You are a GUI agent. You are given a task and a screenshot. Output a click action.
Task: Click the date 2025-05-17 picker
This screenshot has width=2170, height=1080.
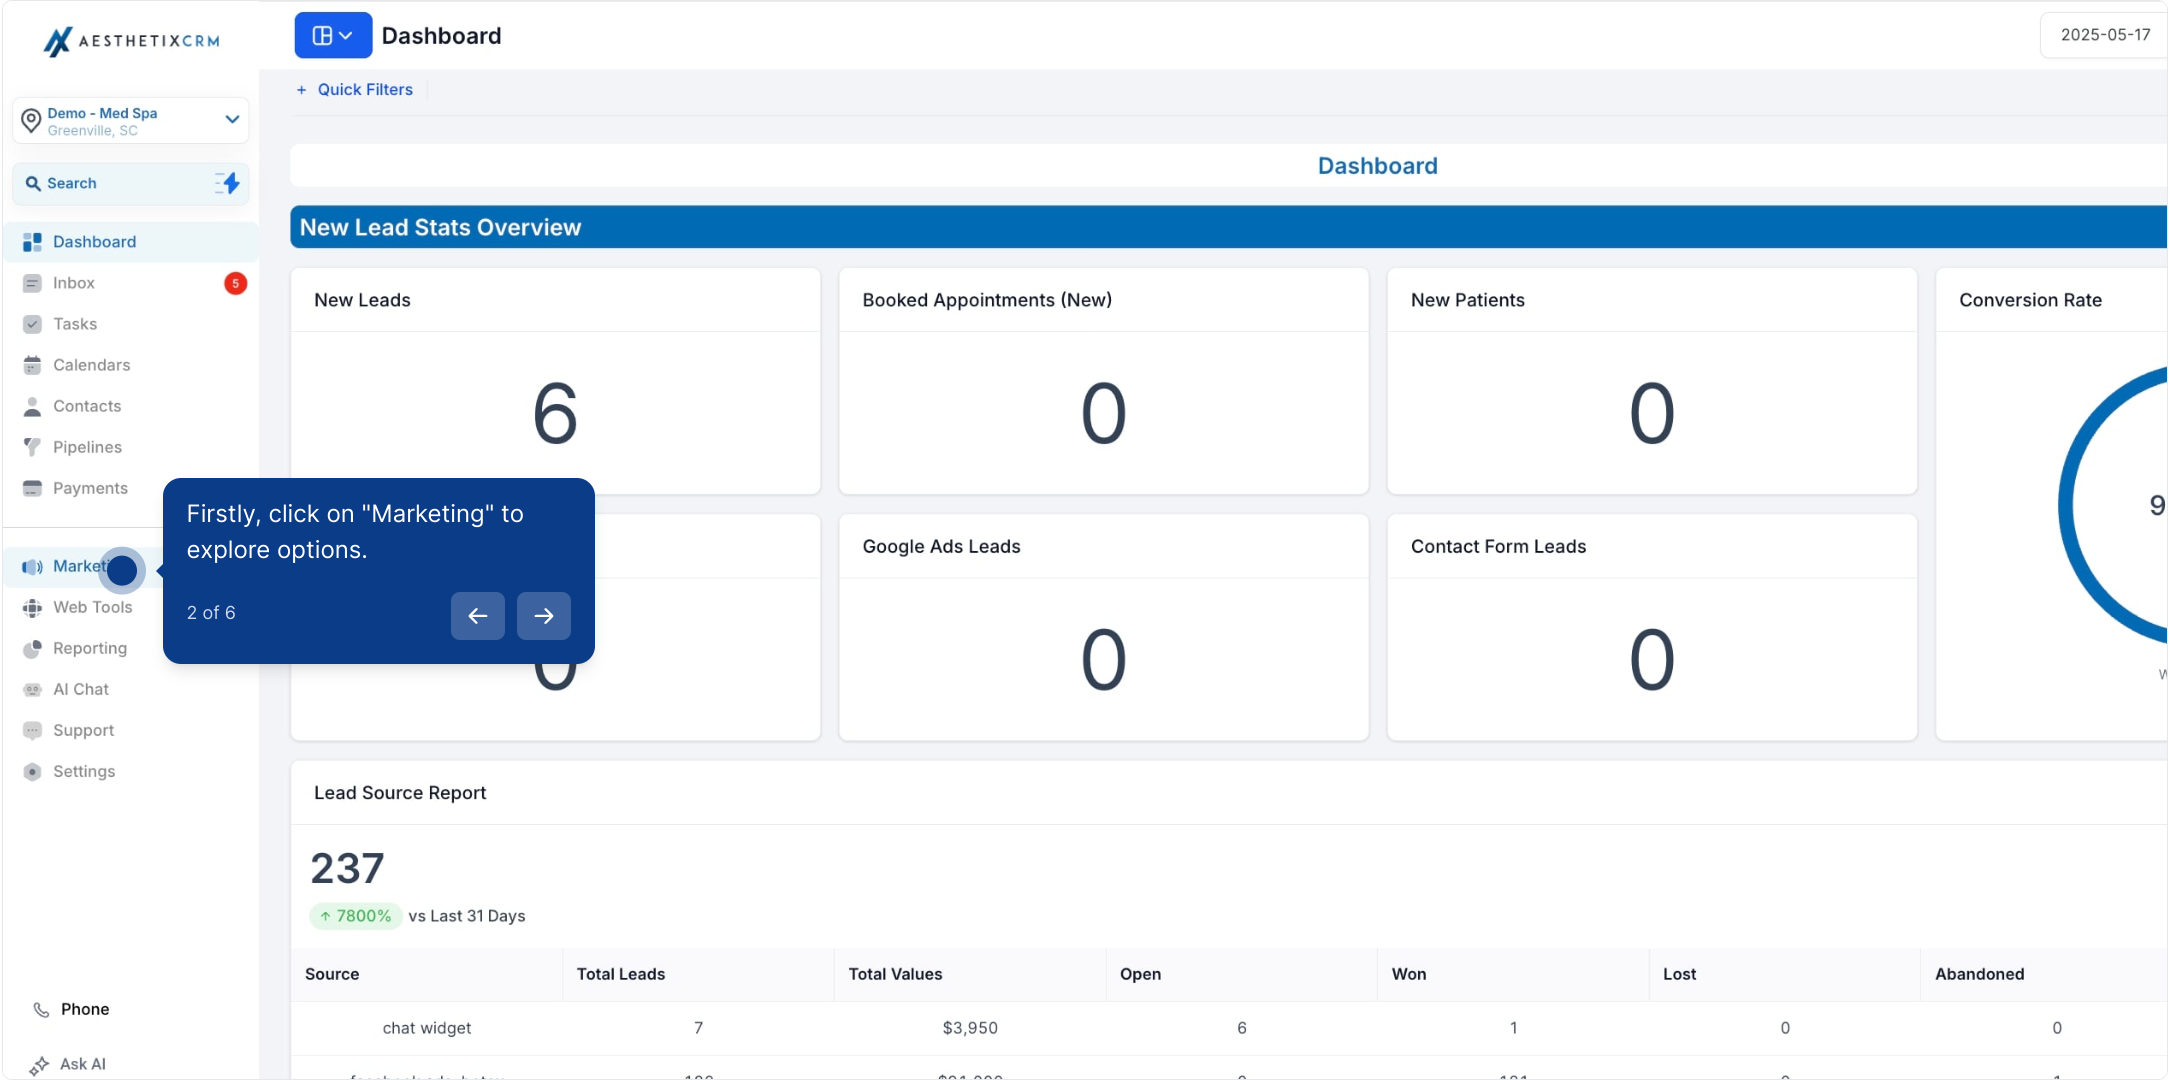[2105, 35]
